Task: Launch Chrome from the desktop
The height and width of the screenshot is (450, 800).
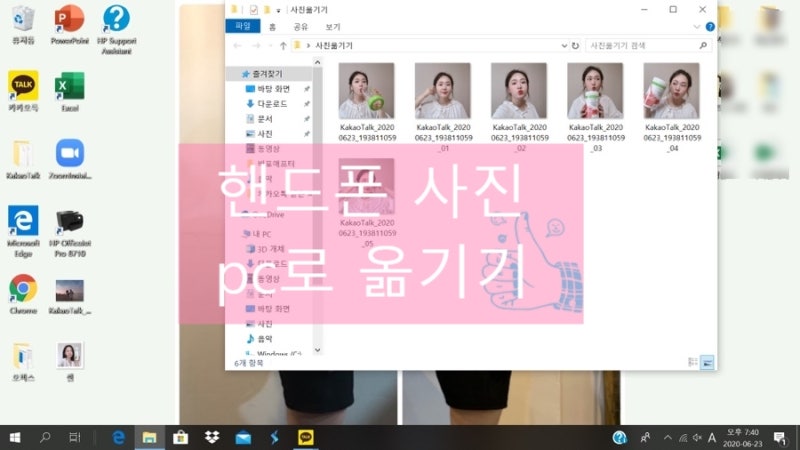Action: point(23,294)
